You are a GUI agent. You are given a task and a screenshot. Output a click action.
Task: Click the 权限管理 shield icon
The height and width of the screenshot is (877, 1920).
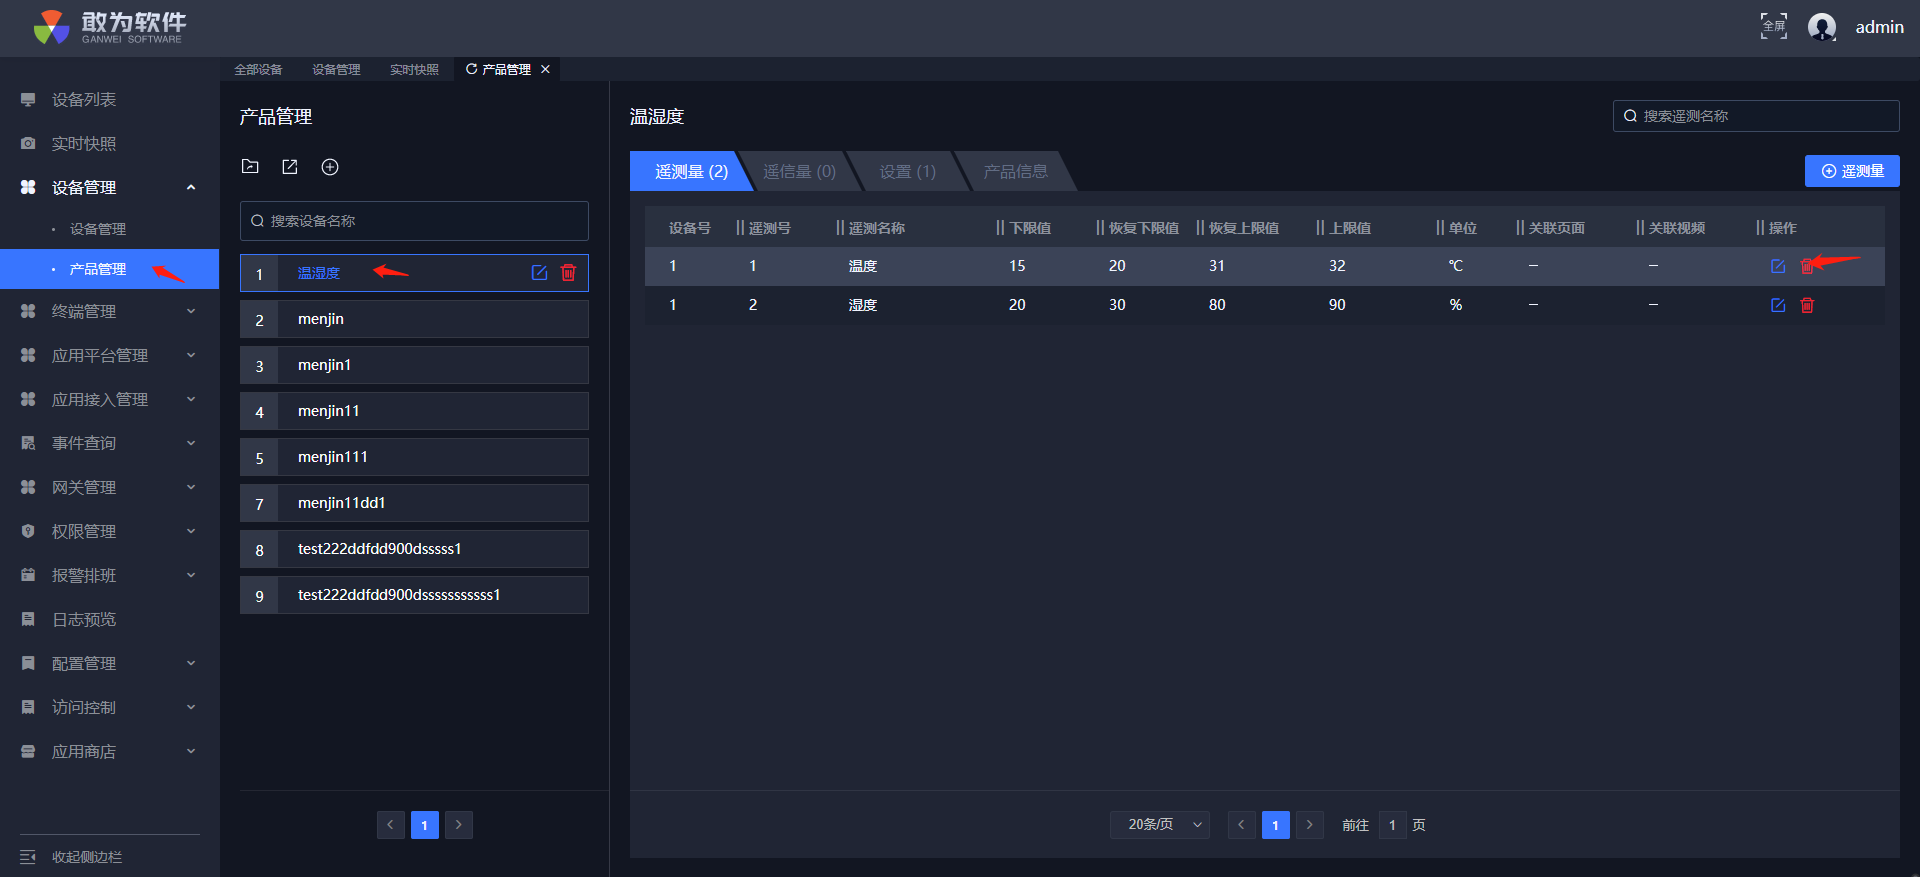(28, 532)
